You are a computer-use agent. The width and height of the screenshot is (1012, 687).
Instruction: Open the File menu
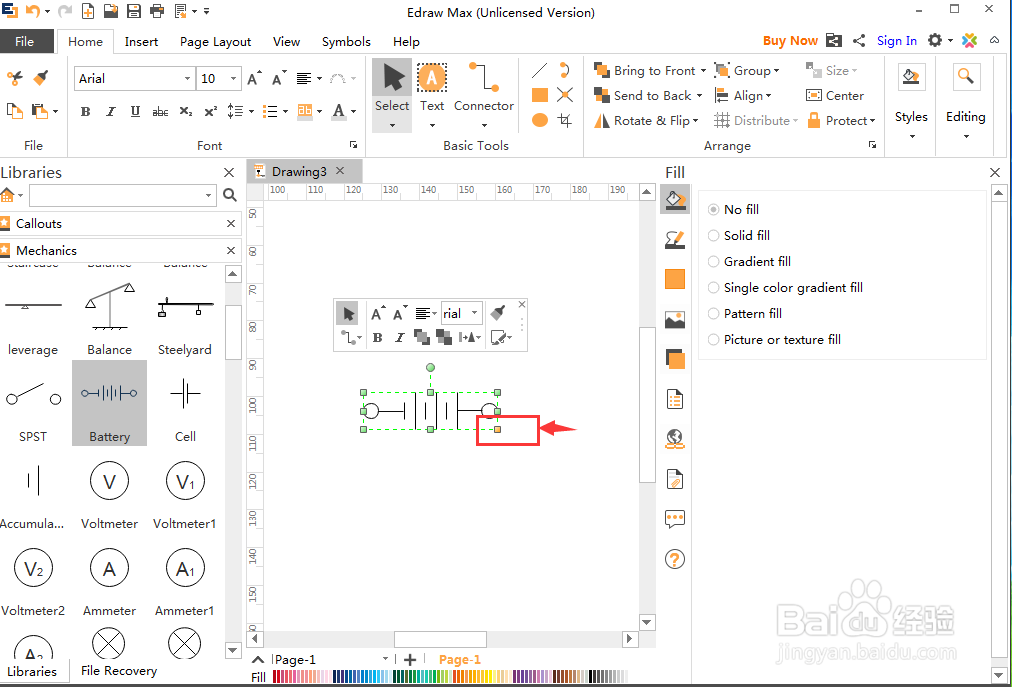click(25, 41)
